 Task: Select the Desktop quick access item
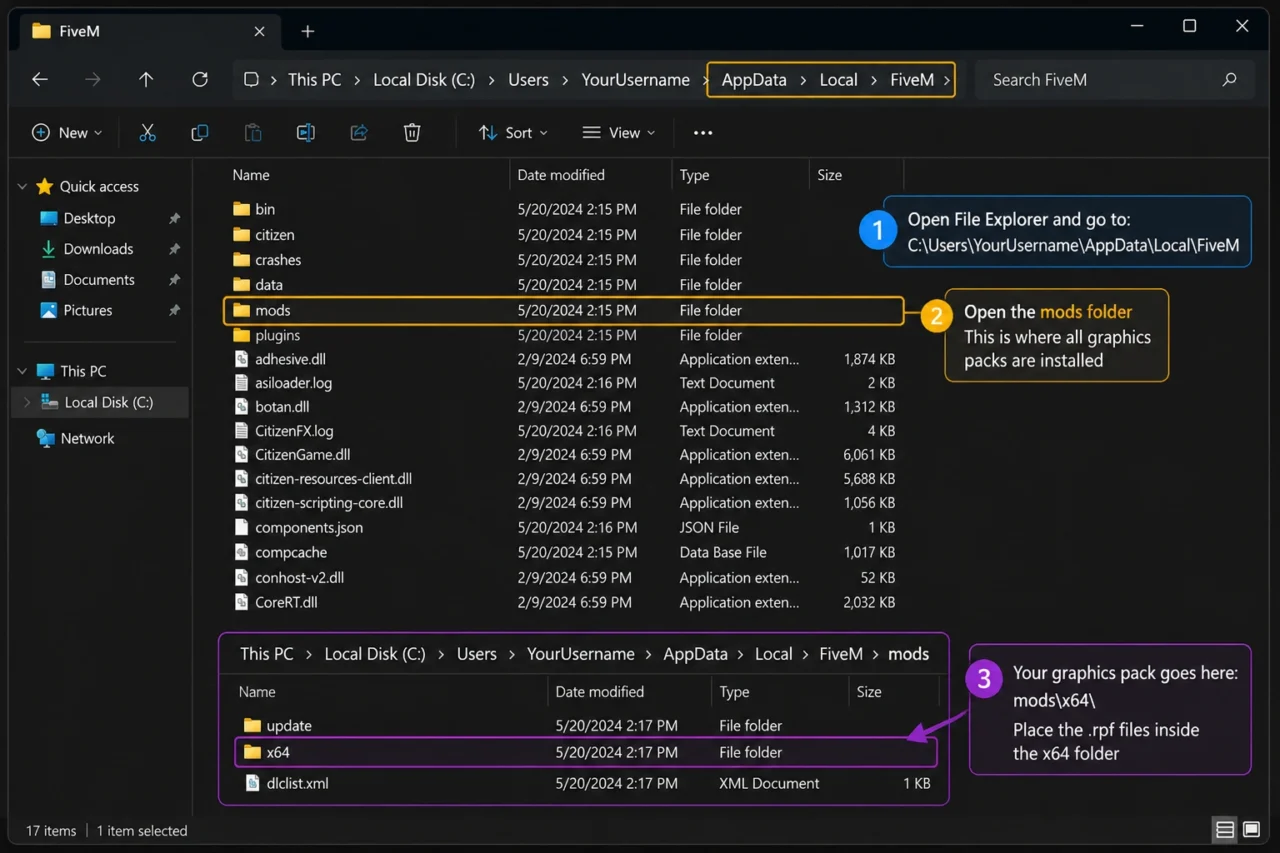(x=89, y=218)
